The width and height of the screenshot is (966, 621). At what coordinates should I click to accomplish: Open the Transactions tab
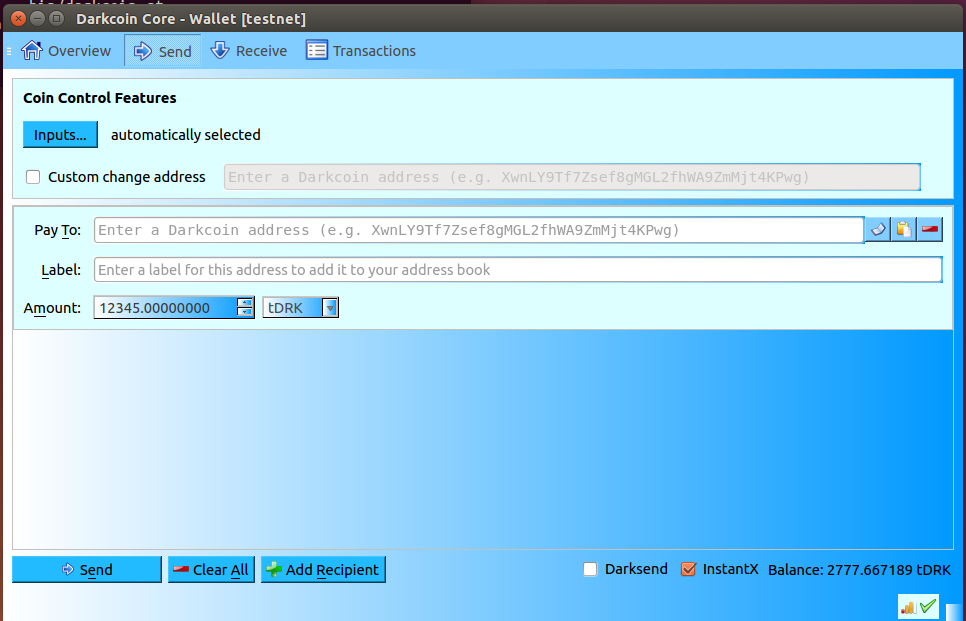(x=361, y=51)
